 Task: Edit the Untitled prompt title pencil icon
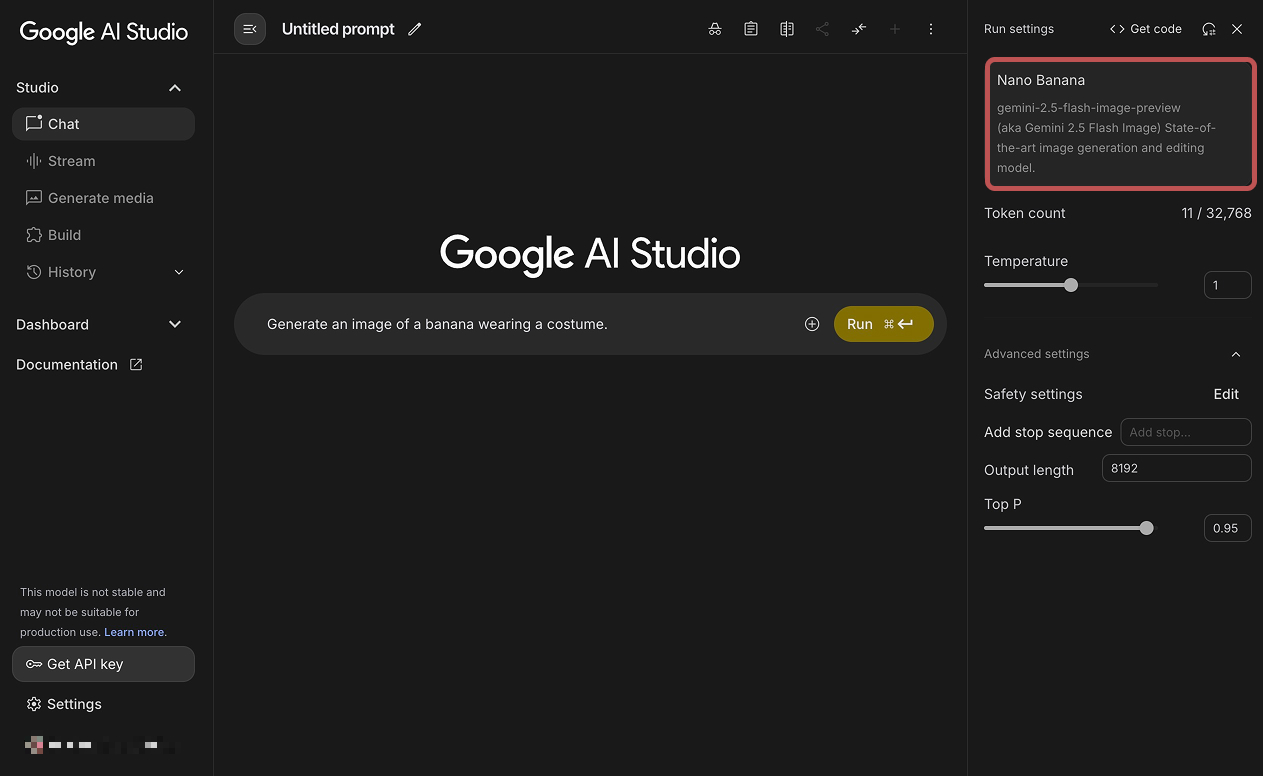point(415,29)
